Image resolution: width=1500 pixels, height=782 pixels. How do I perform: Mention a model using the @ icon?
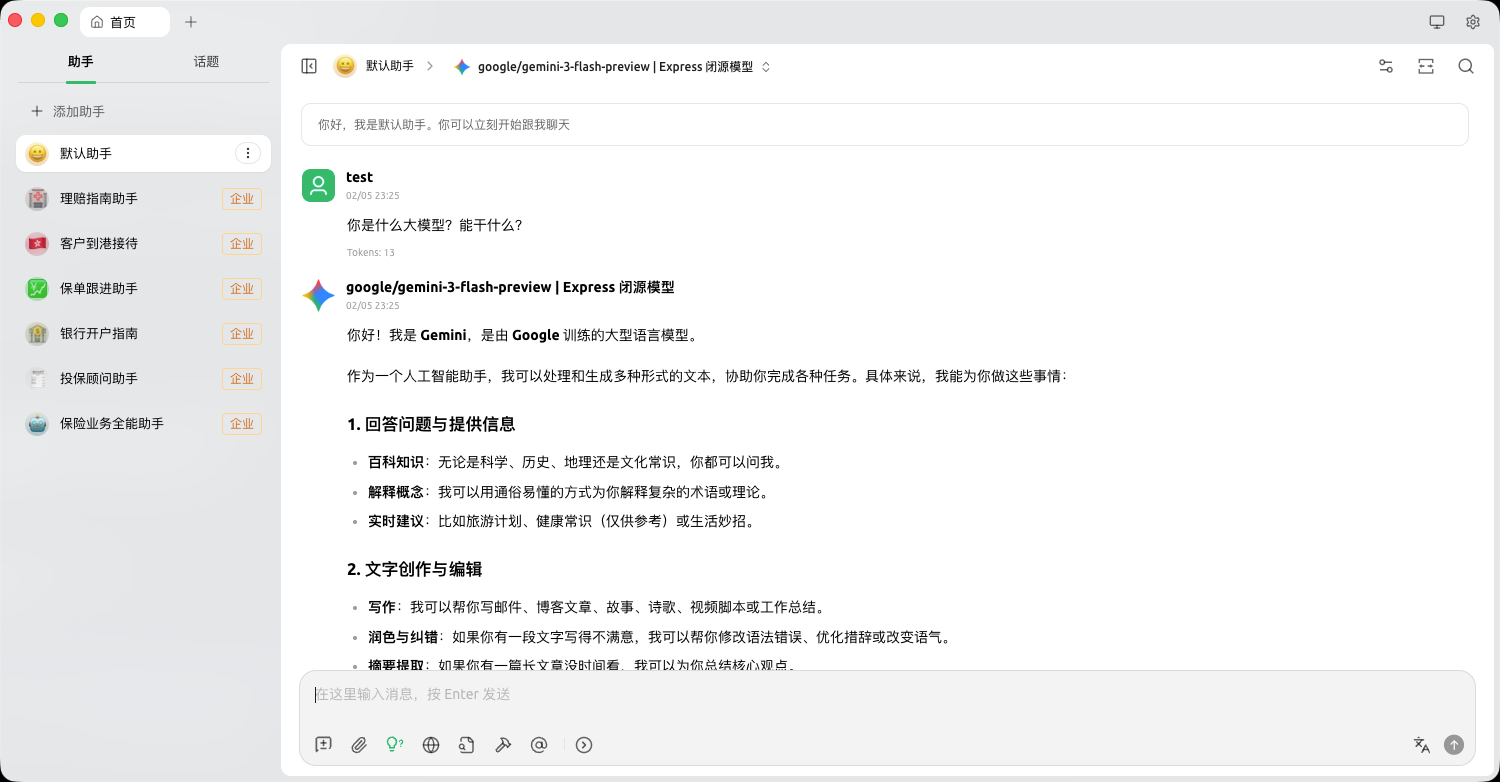(x=539, y=744)
